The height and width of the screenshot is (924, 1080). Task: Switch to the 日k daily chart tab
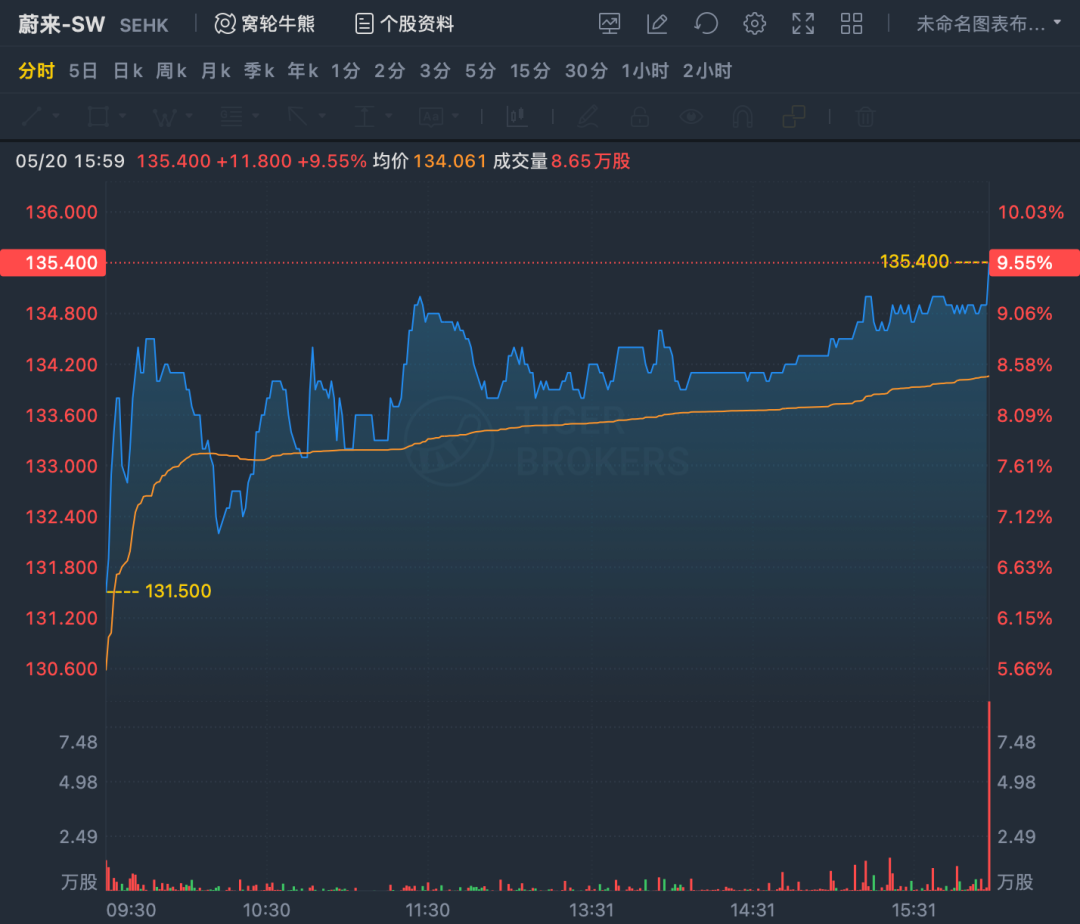127,71
